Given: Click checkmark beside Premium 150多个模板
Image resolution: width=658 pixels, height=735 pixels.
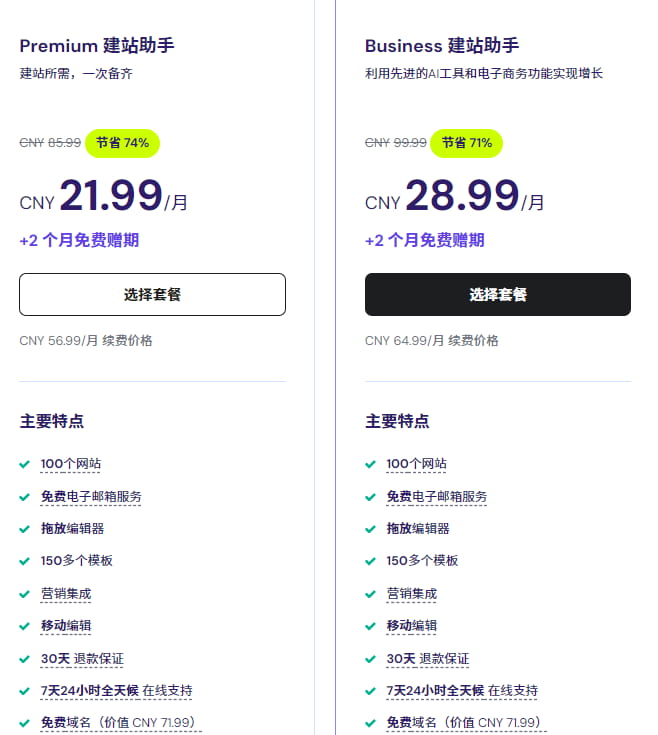Looking at the screenshot, I should click(x=25, y=561).
